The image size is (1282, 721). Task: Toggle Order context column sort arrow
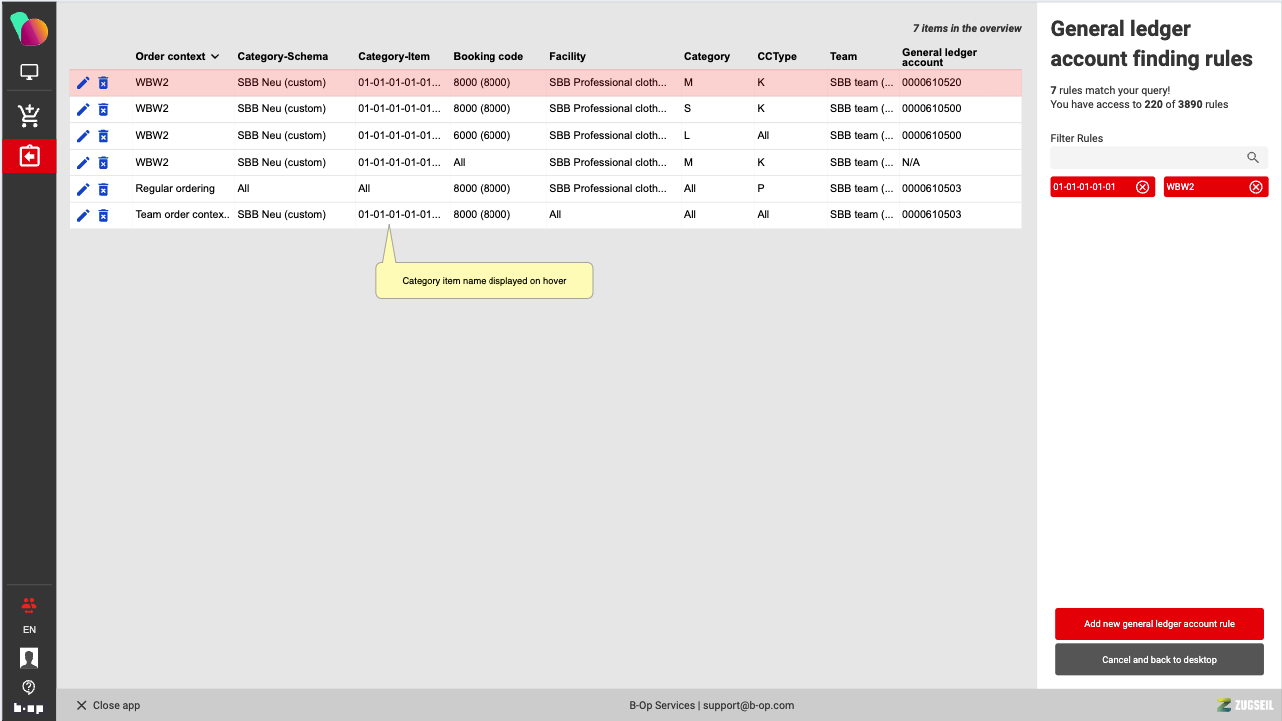click(x=215, y=57)
